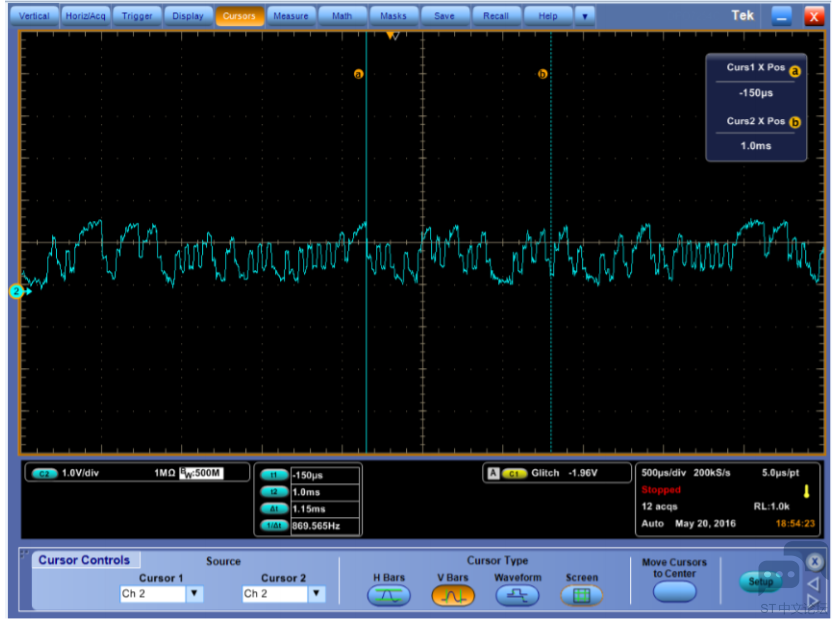
Task: Click the C1 trigger source badge
Action: (x=514, y=473)
